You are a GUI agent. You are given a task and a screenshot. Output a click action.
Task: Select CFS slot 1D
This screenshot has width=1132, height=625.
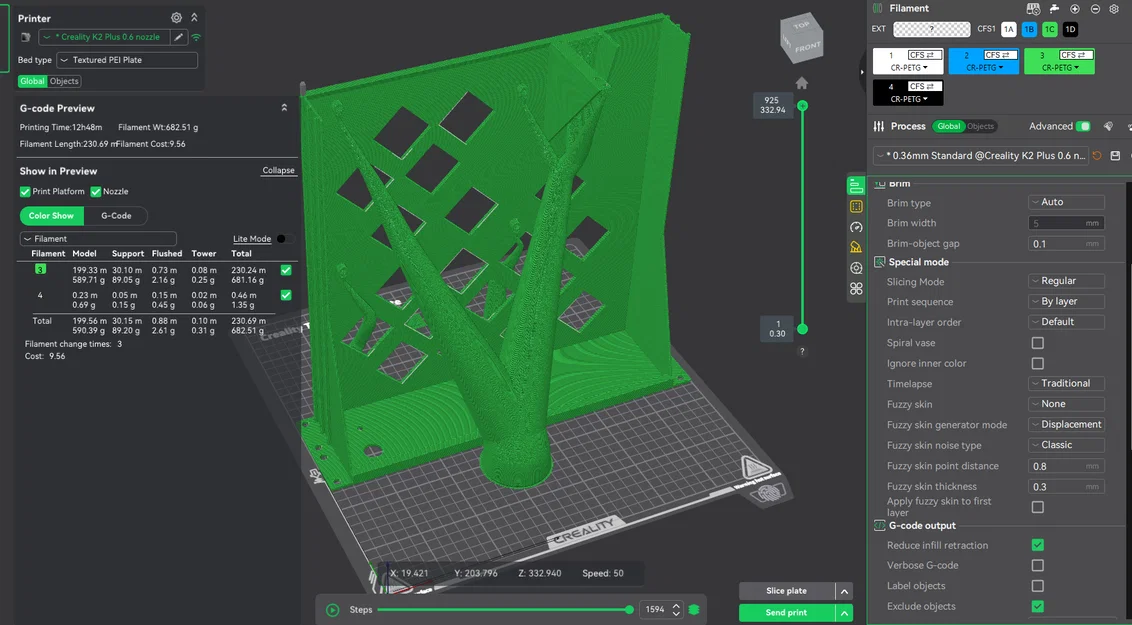point(1070,30)
